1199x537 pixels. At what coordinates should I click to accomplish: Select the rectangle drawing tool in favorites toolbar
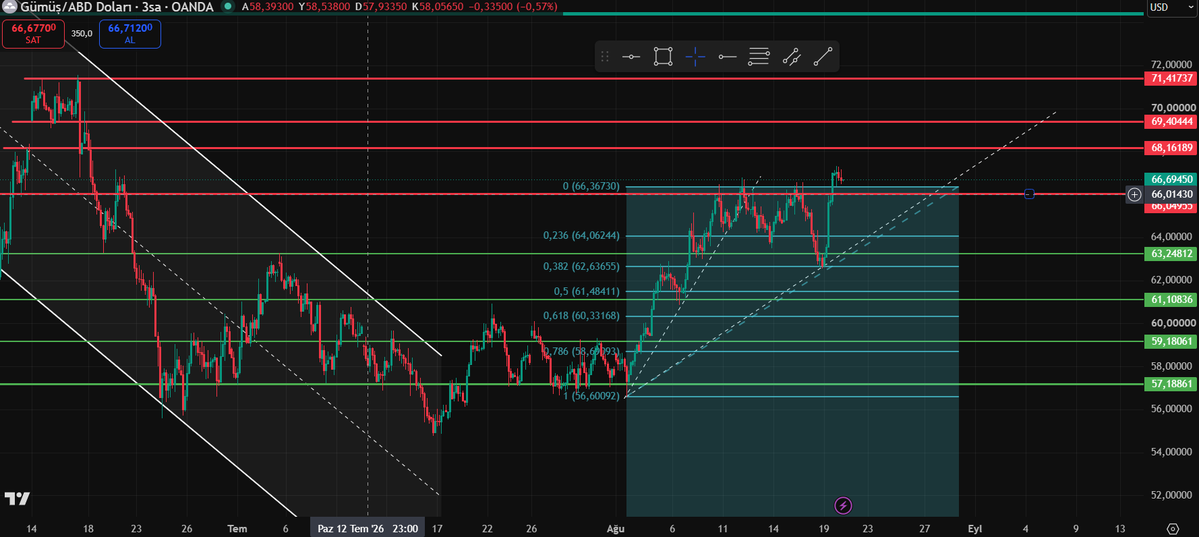[663, 57]
